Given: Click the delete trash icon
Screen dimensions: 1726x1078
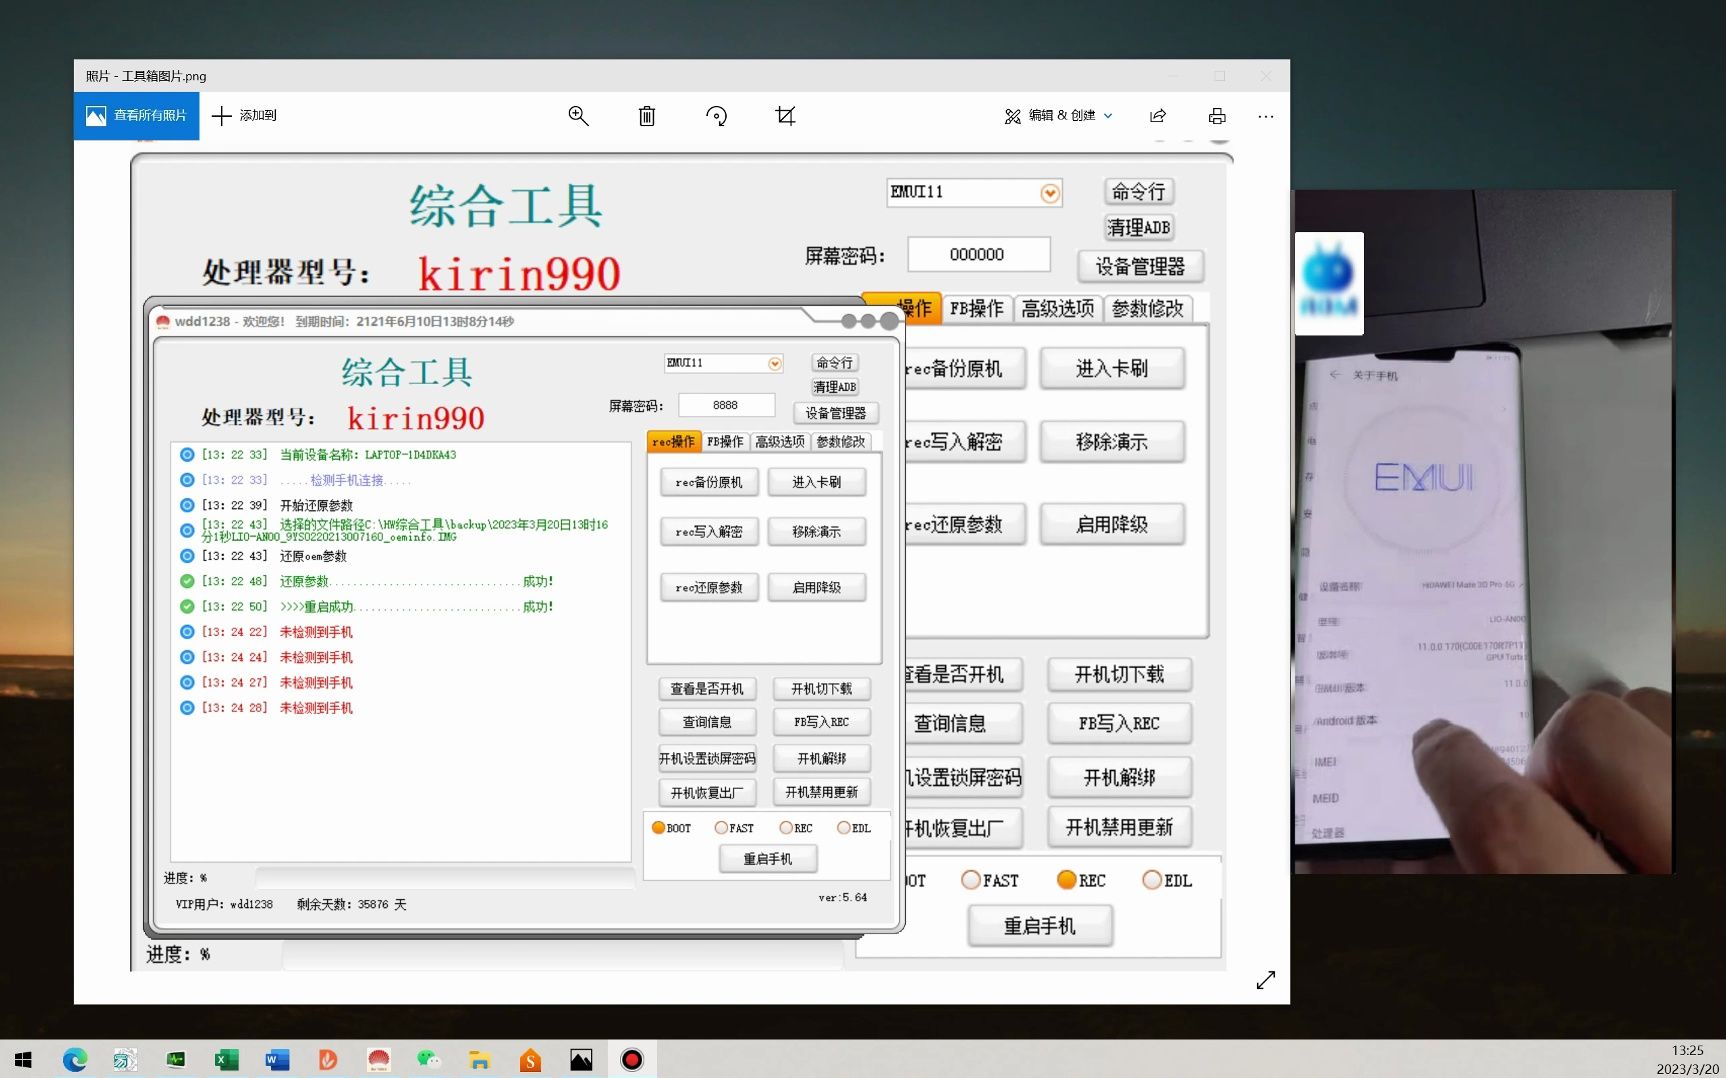Looking at the screenshot, I should (x=646, y=116).
